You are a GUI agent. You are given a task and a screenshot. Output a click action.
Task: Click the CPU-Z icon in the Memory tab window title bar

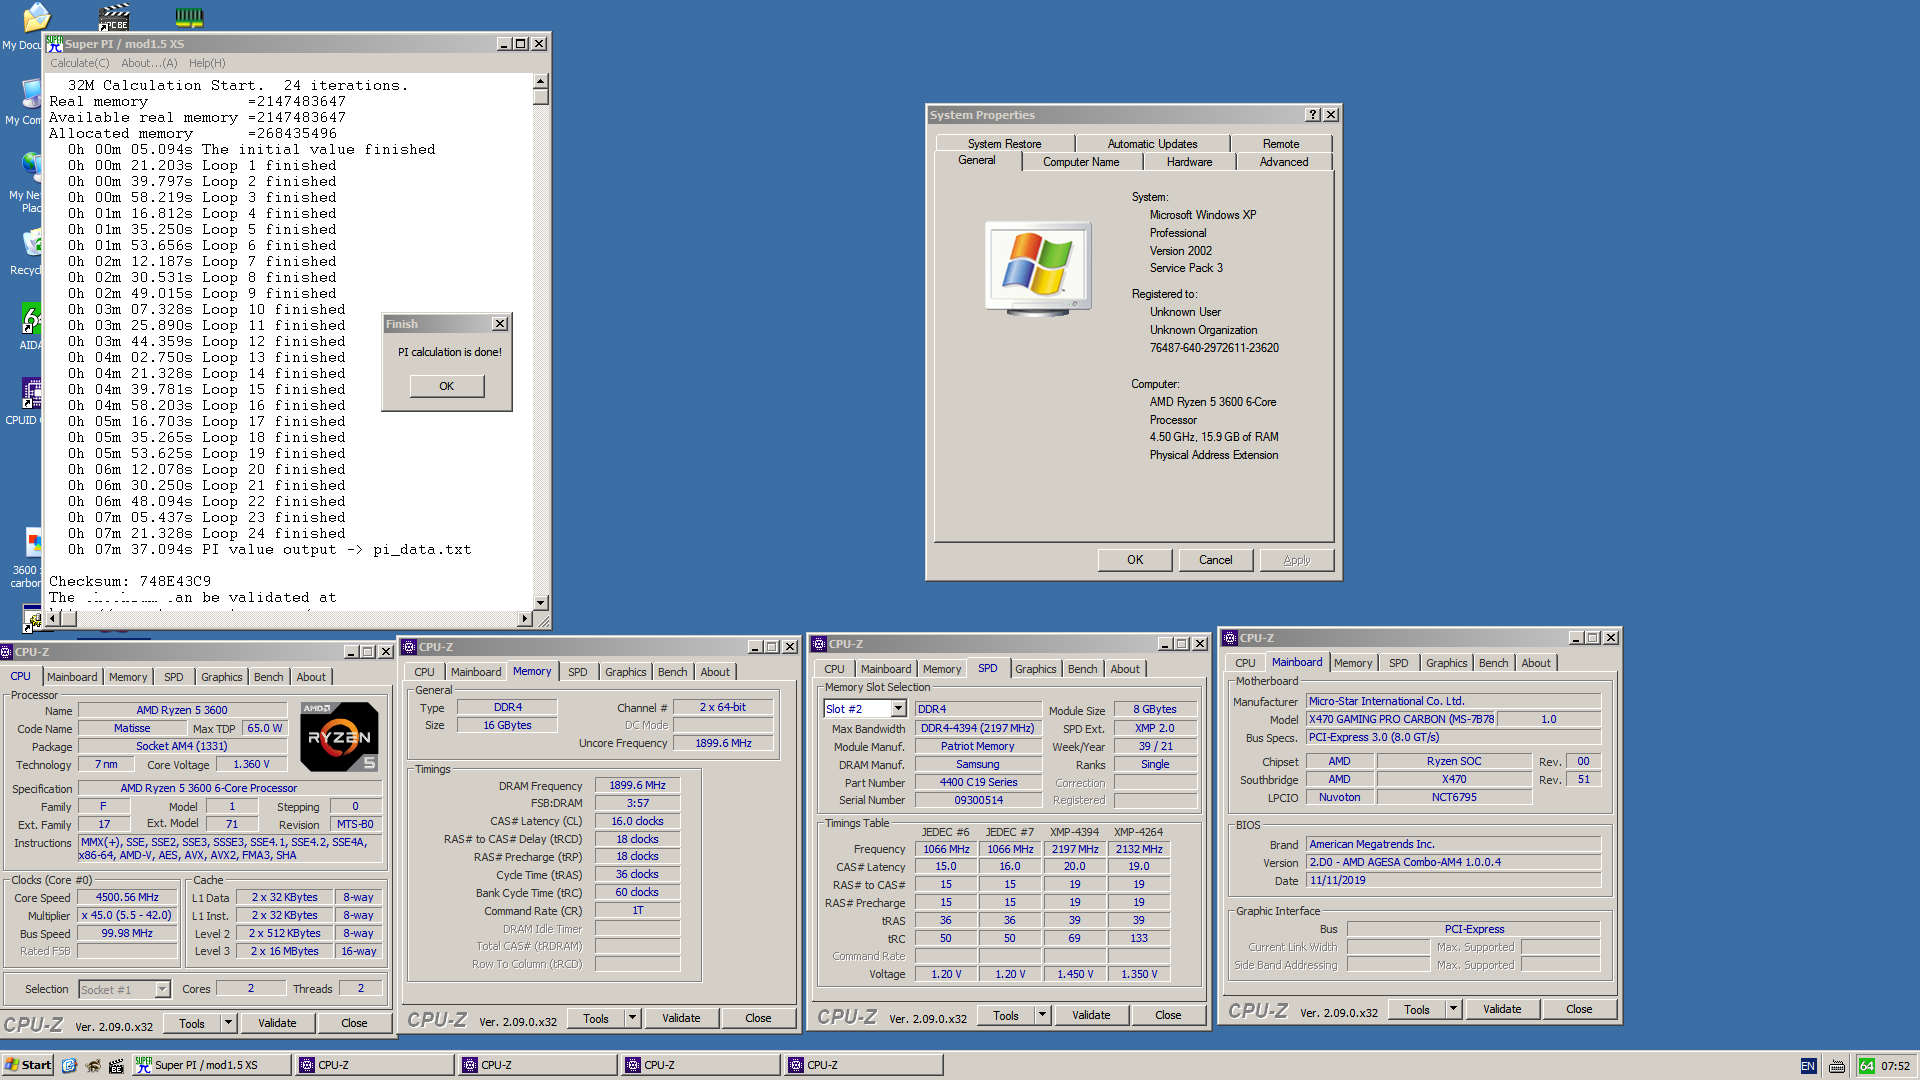tap(409, 647)
